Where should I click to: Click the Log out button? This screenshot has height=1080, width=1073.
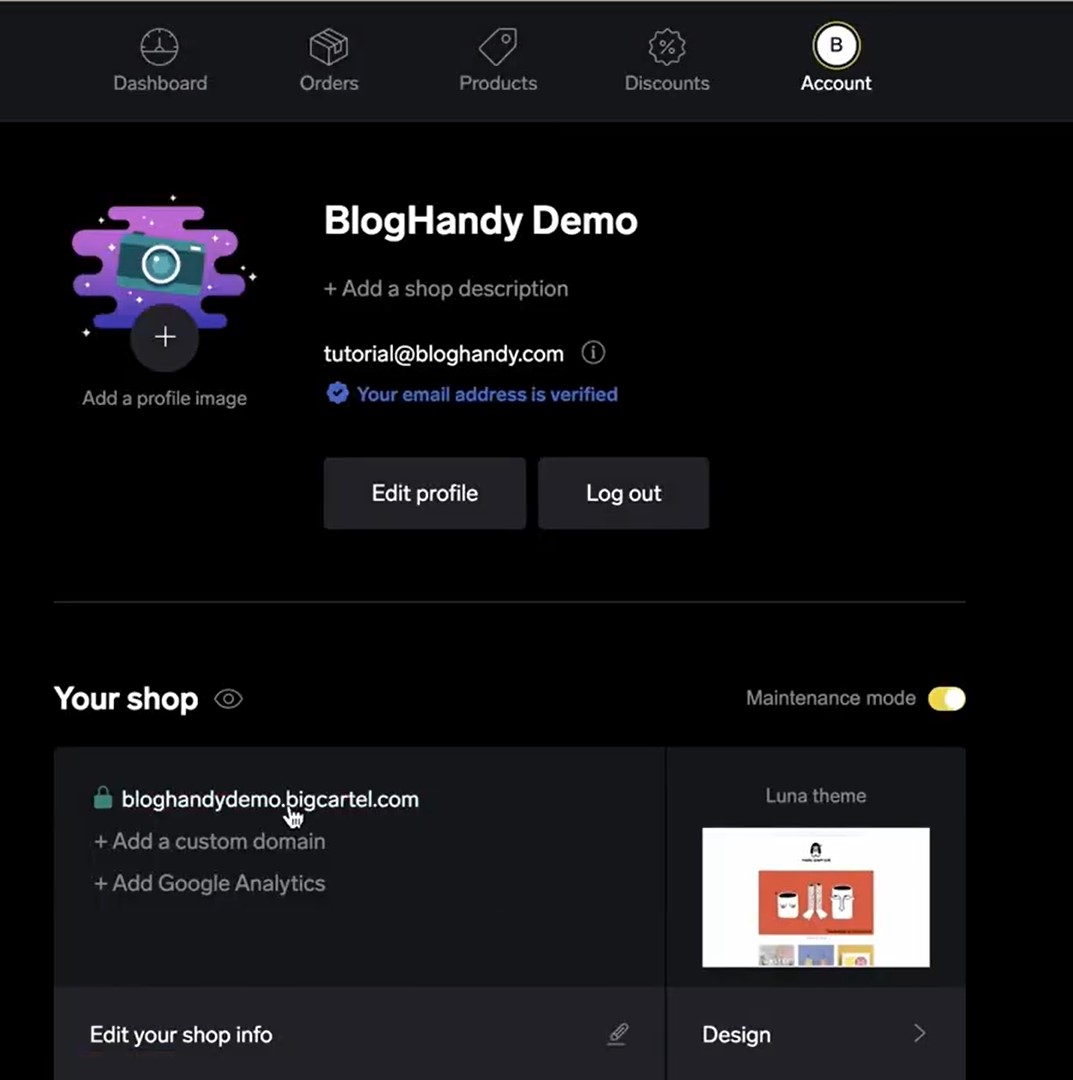click(623, 493)
